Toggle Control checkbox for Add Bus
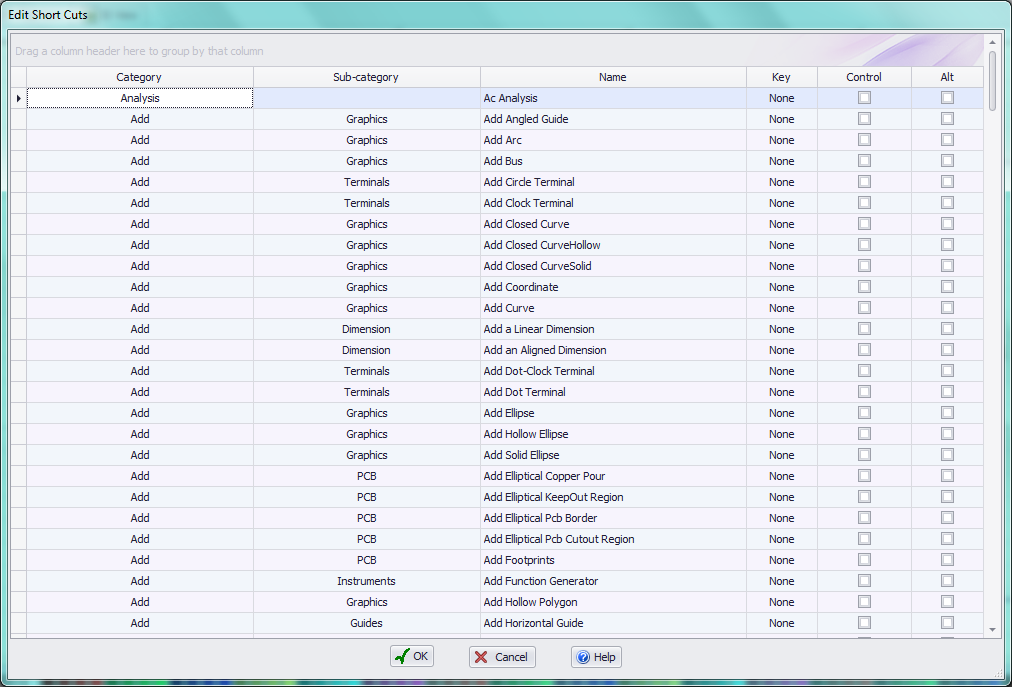The height and width of the screenshot is (687, 1012). pyautogui.click(x=864, y=161)
